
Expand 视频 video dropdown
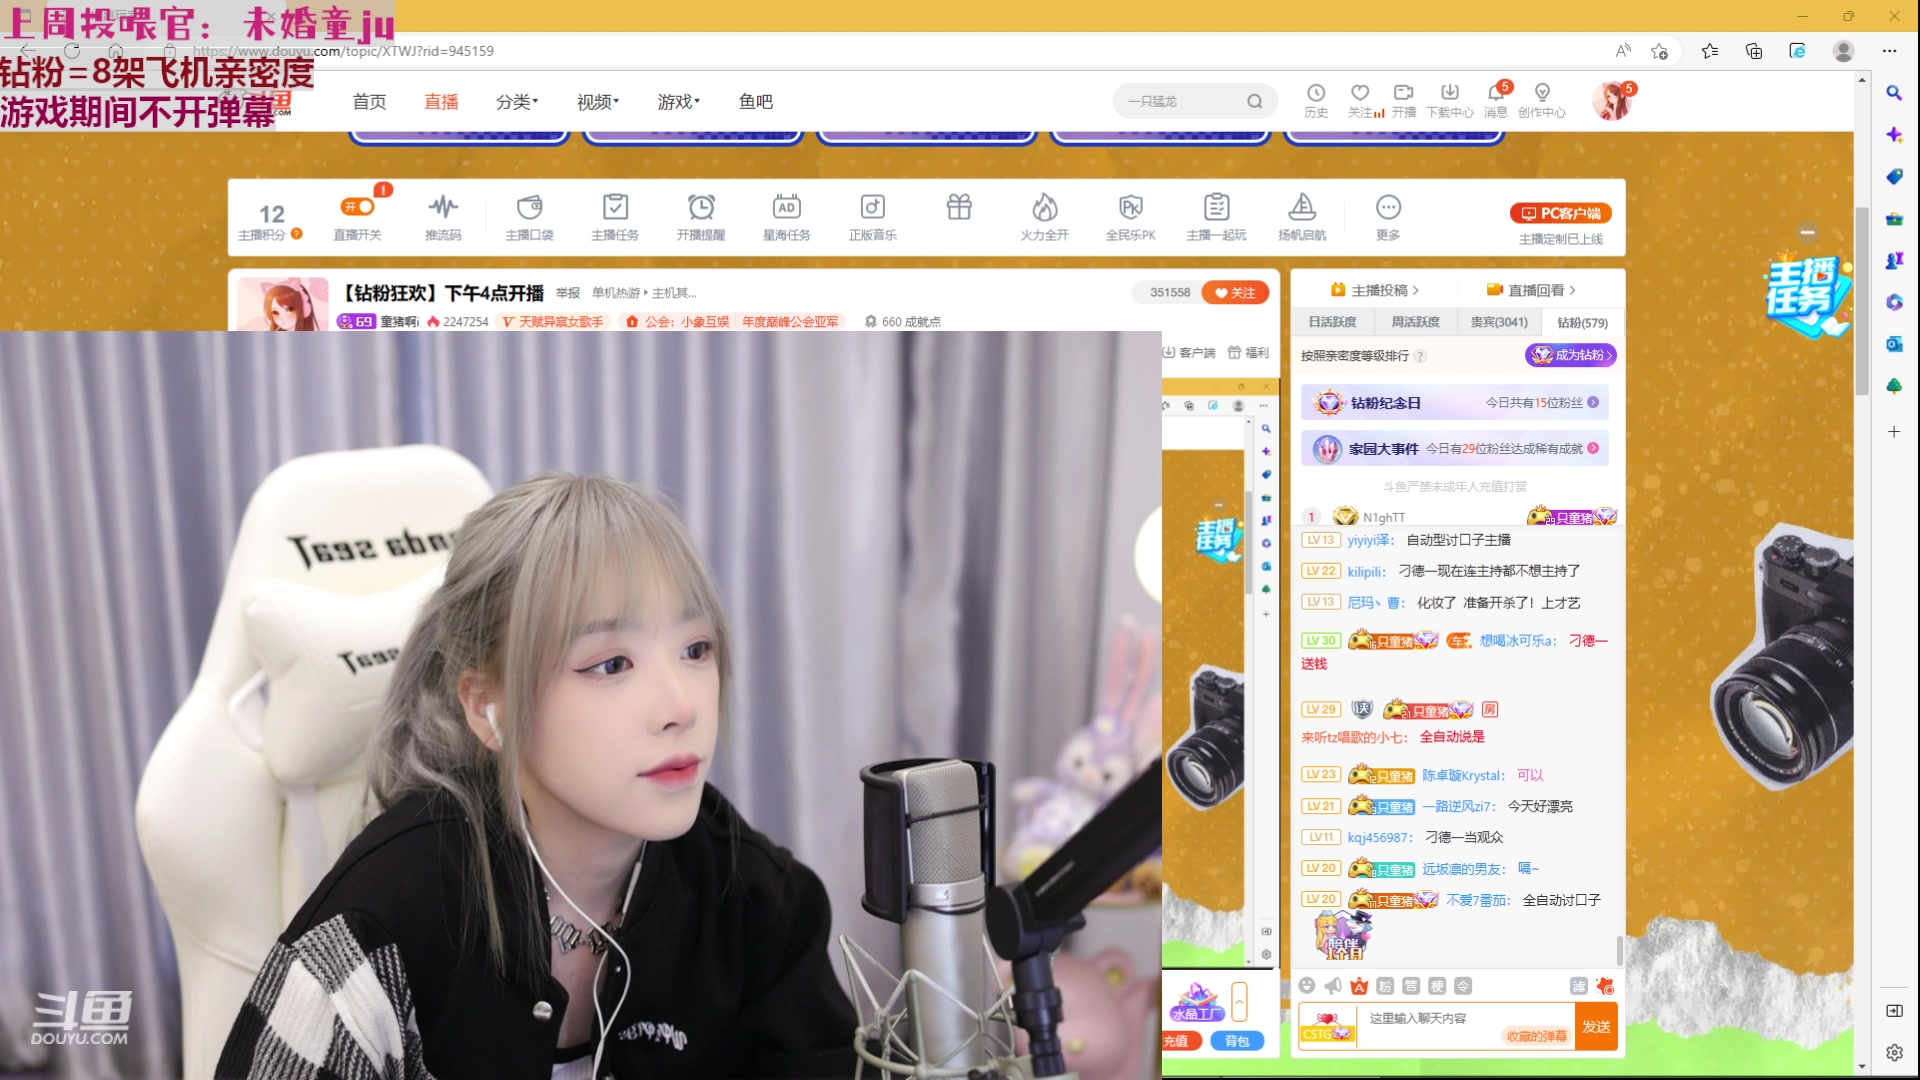tap(598, 101)
